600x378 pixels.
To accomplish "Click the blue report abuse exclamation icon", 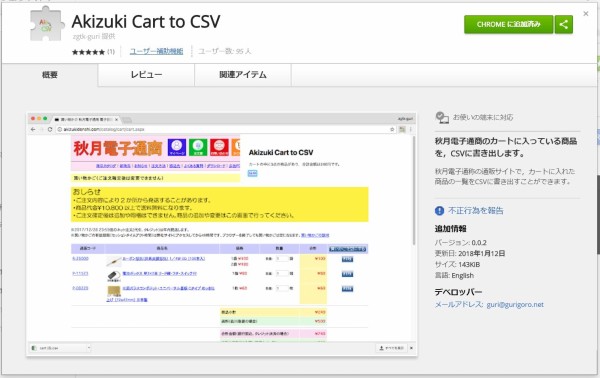I will (439, 210).
